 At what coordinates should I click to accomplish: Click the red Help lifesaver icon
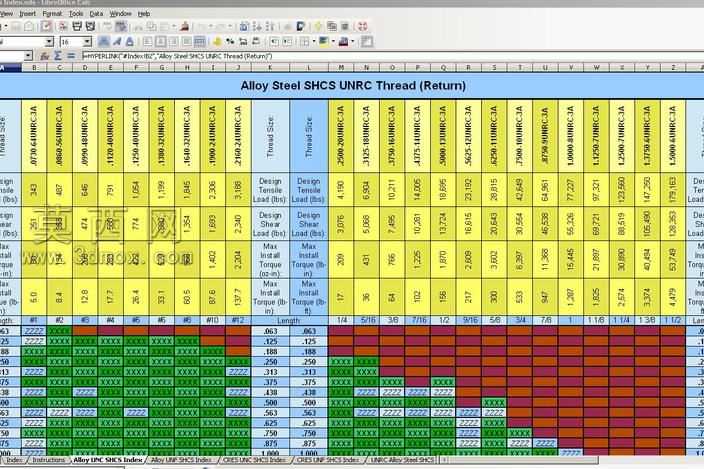[x=363, y=26]
